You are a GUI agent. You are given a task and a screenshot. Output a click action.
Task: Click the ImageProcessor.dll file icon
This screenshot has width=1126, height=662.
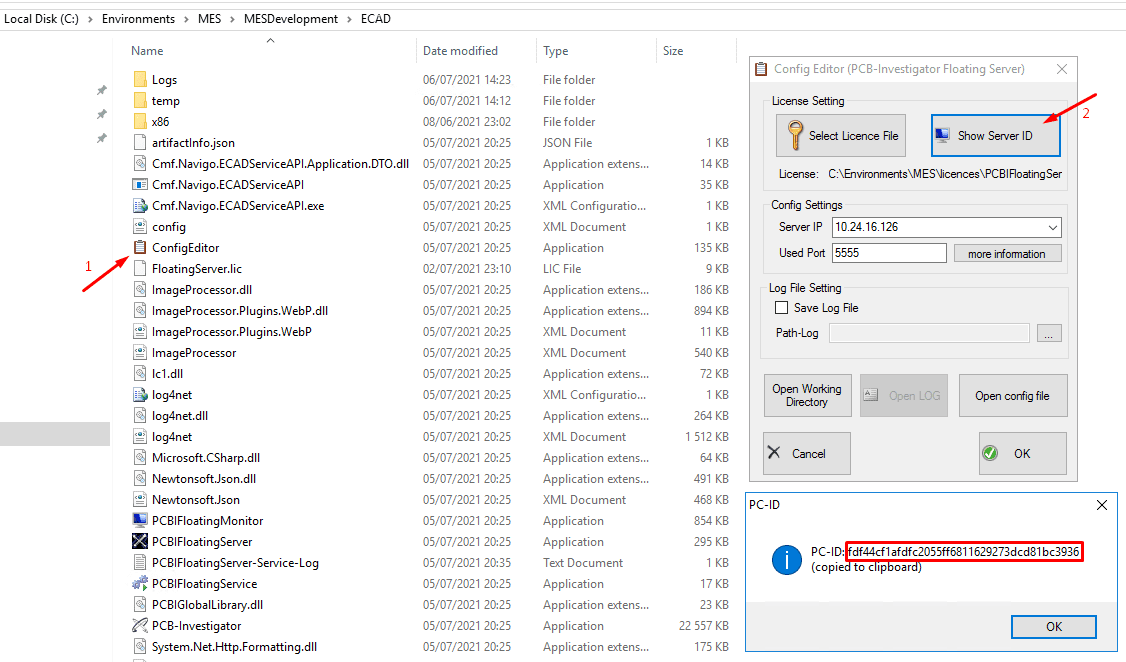point(140,289)
